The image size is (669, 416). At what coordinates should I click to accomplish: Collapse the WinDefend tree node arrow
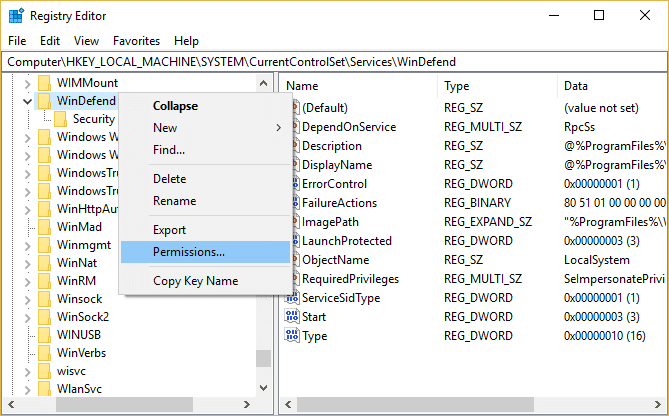(x=26, y=101)
